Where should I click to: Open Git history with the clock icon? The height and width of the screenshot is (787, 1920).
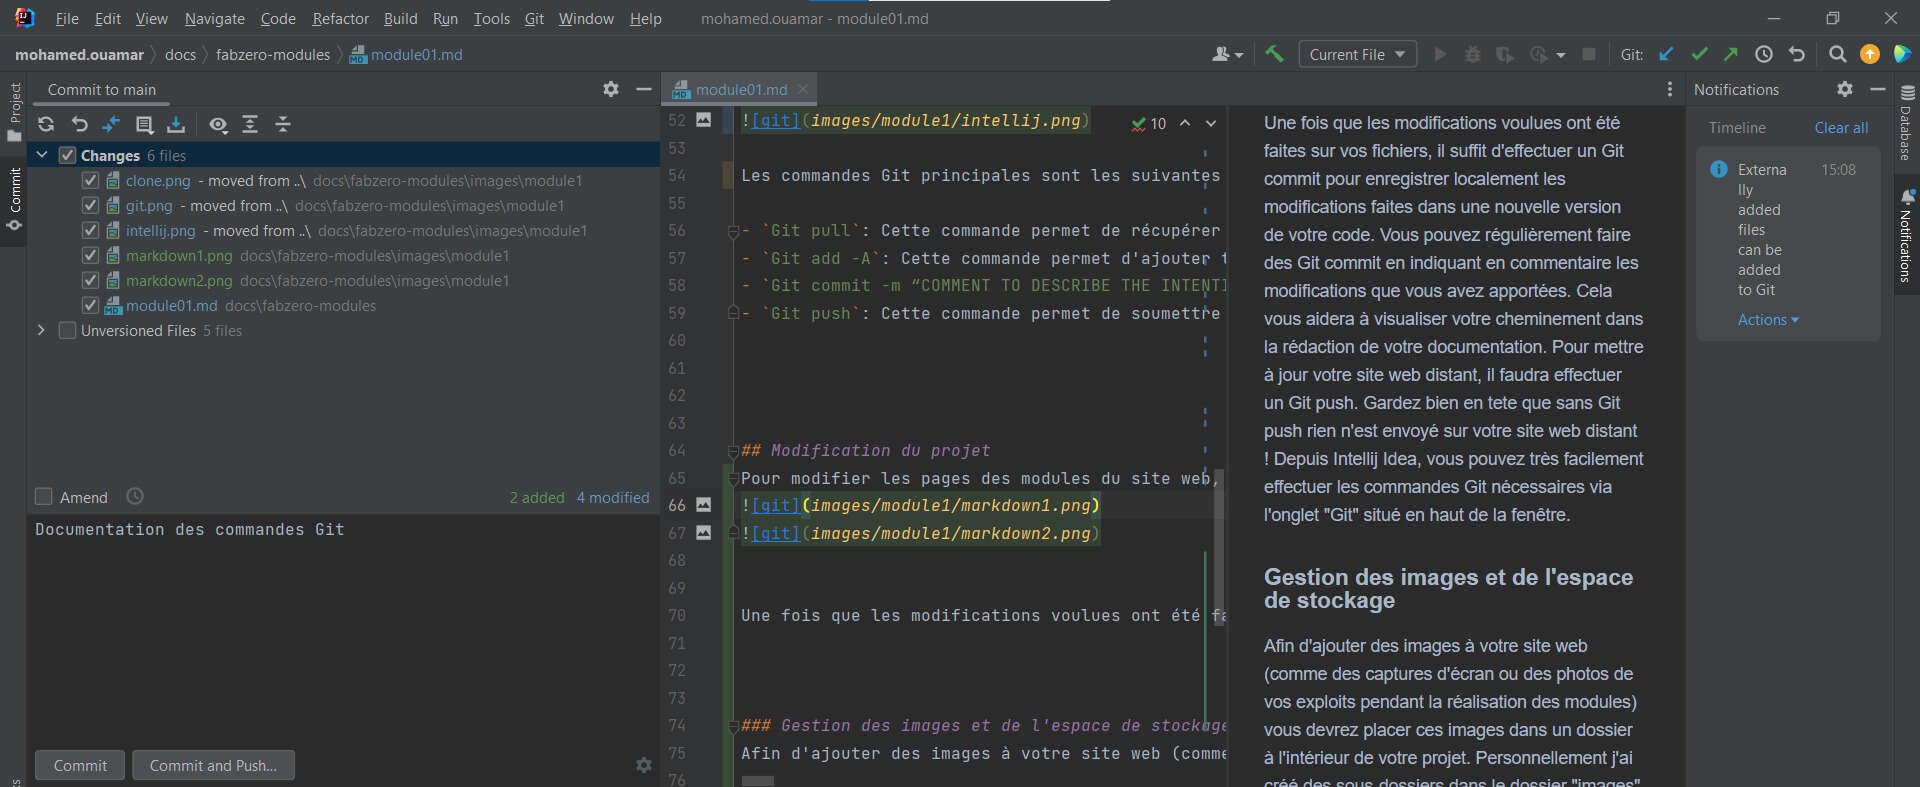[x=1764, y=54]
